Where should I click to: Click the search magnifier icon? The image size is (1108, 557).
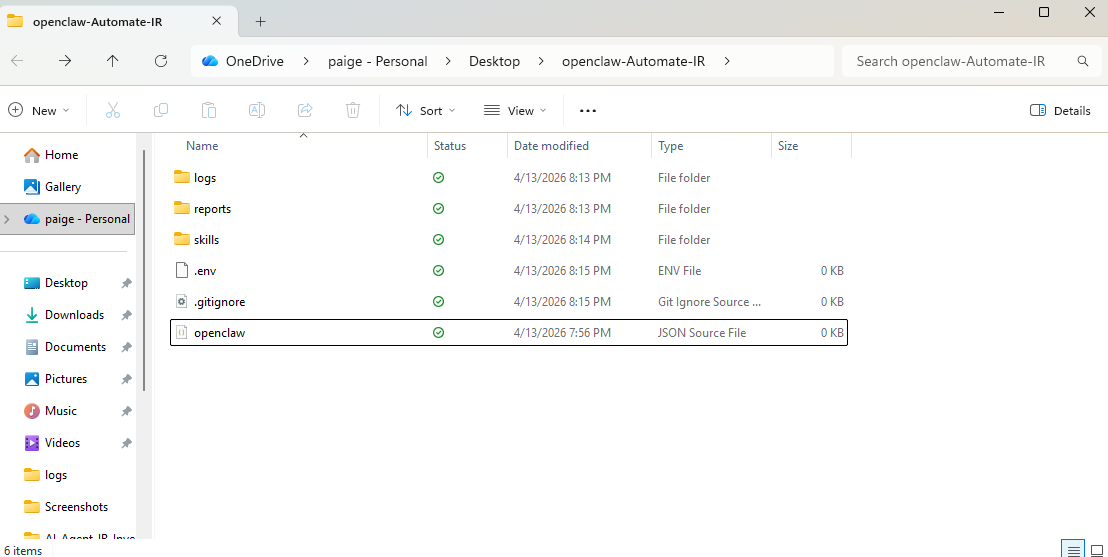(x=1083, y=61)
